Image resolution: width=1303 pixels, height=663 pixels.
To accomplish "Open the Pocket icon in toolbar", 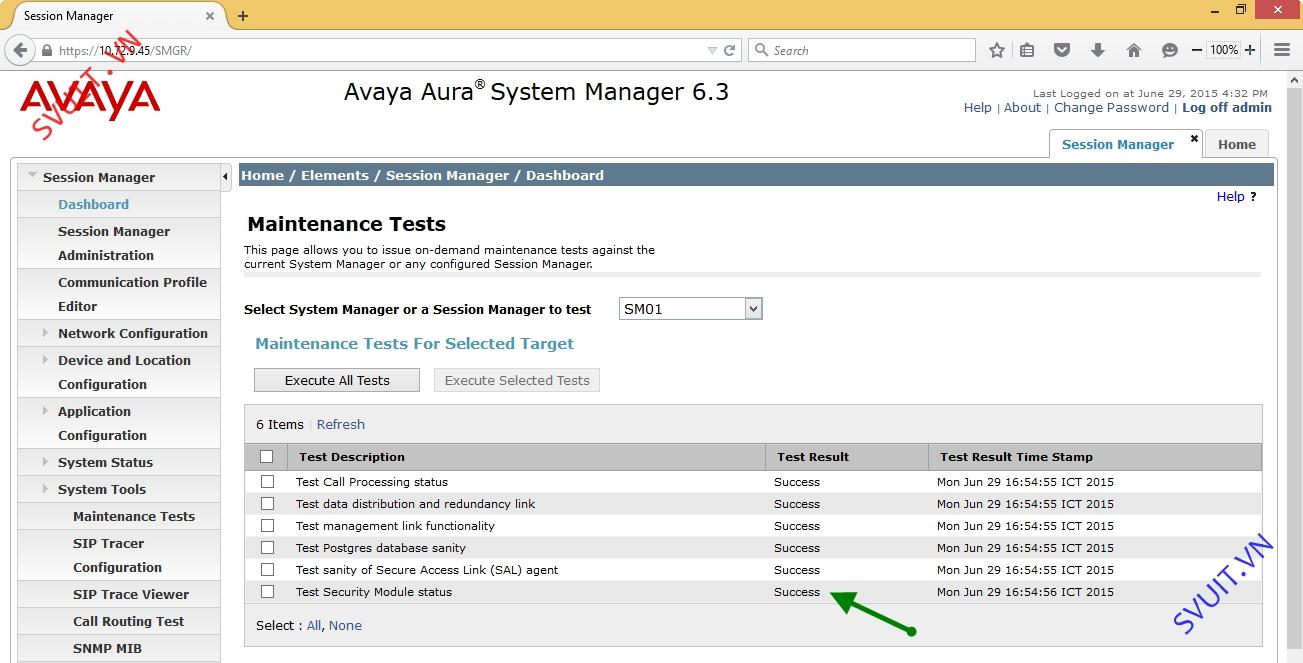I will (1062, 50).
